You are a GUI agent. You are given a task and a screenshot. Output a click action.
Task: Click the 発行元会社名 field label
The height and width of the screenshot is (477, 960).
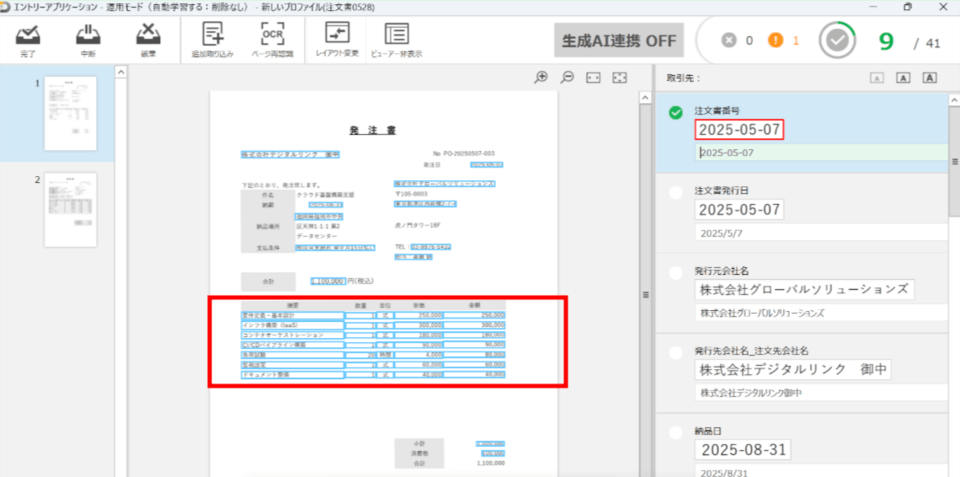click(722, 271)
